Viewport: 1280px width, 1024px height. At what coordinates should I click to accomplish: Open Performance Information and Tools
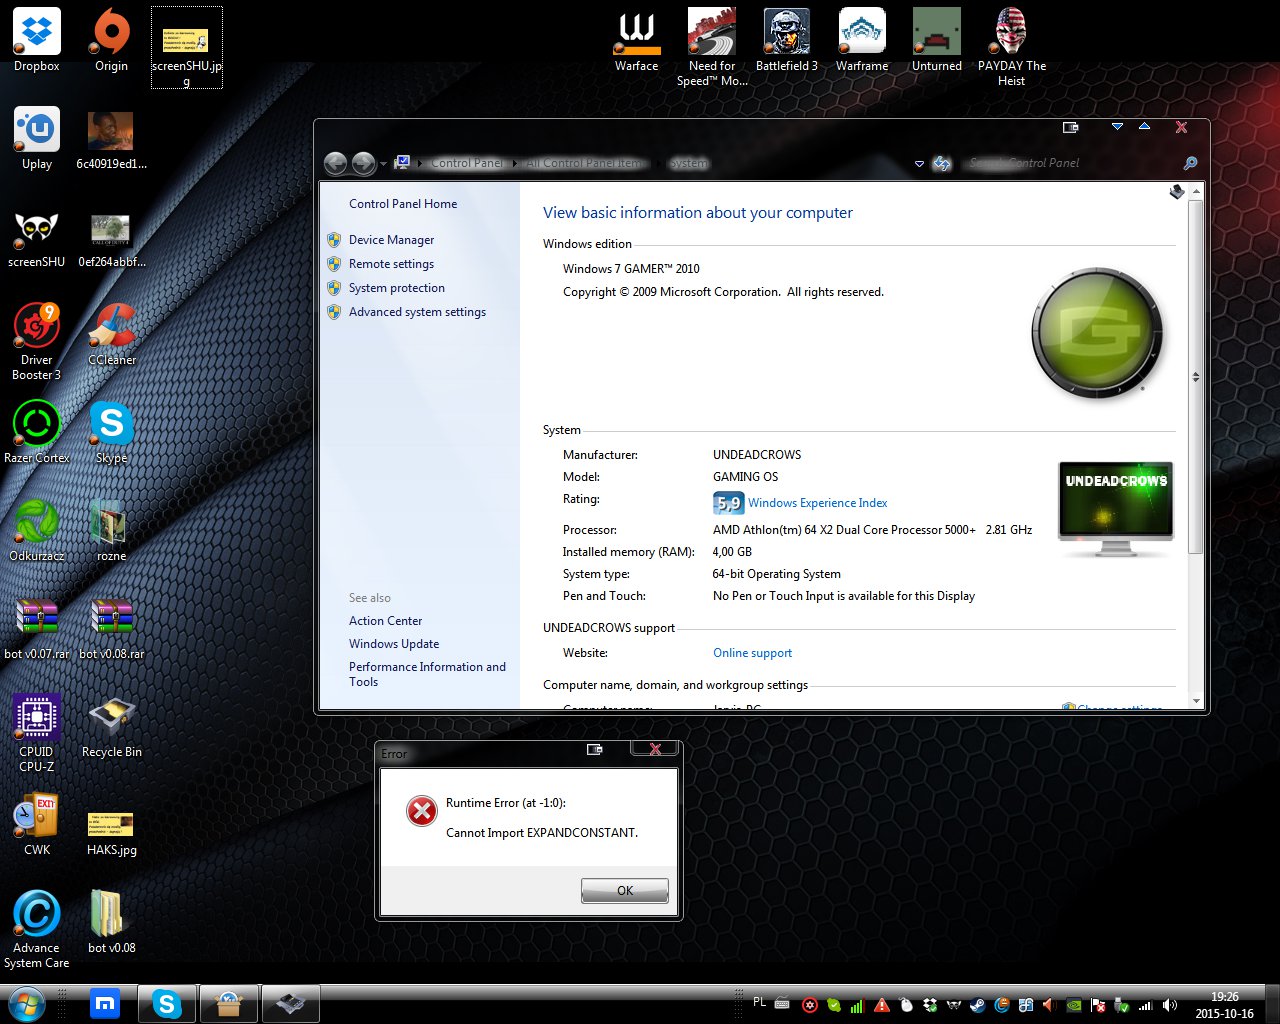427,674
